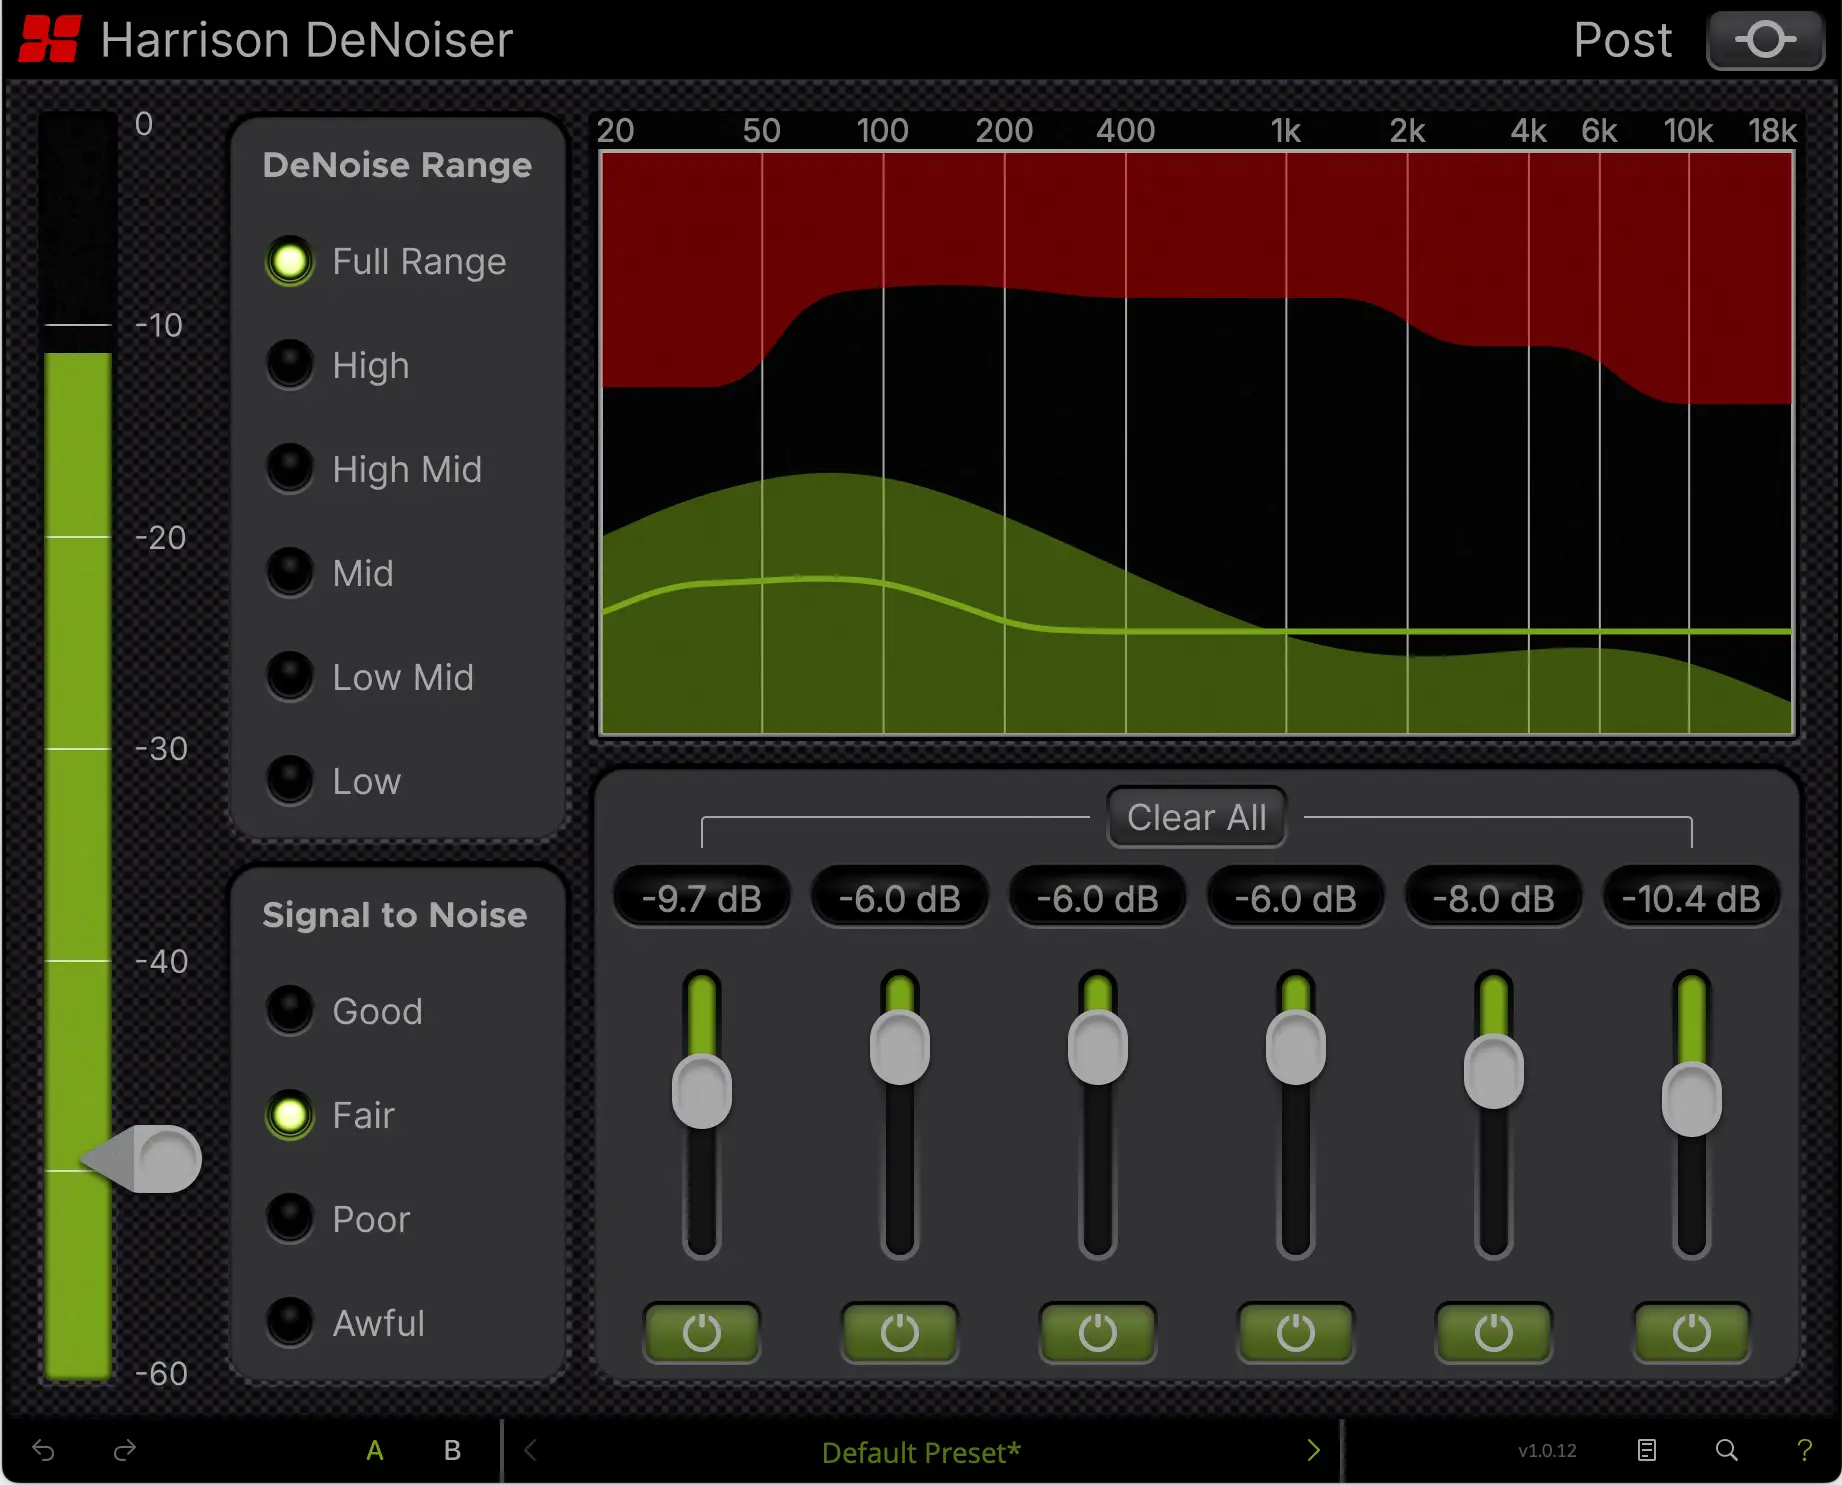Switch to the A comparison state

(x=375, y=1451)
